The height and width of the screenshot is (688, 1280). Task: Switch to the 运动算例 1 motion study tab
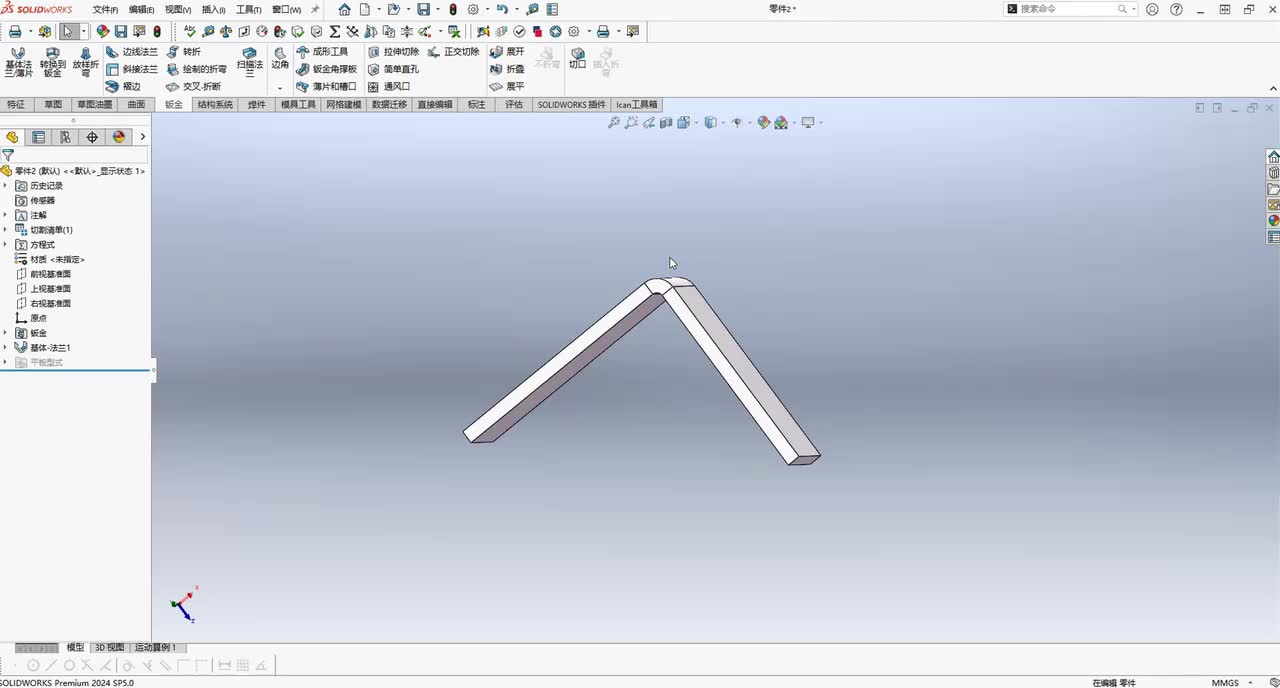click(155, 648)
